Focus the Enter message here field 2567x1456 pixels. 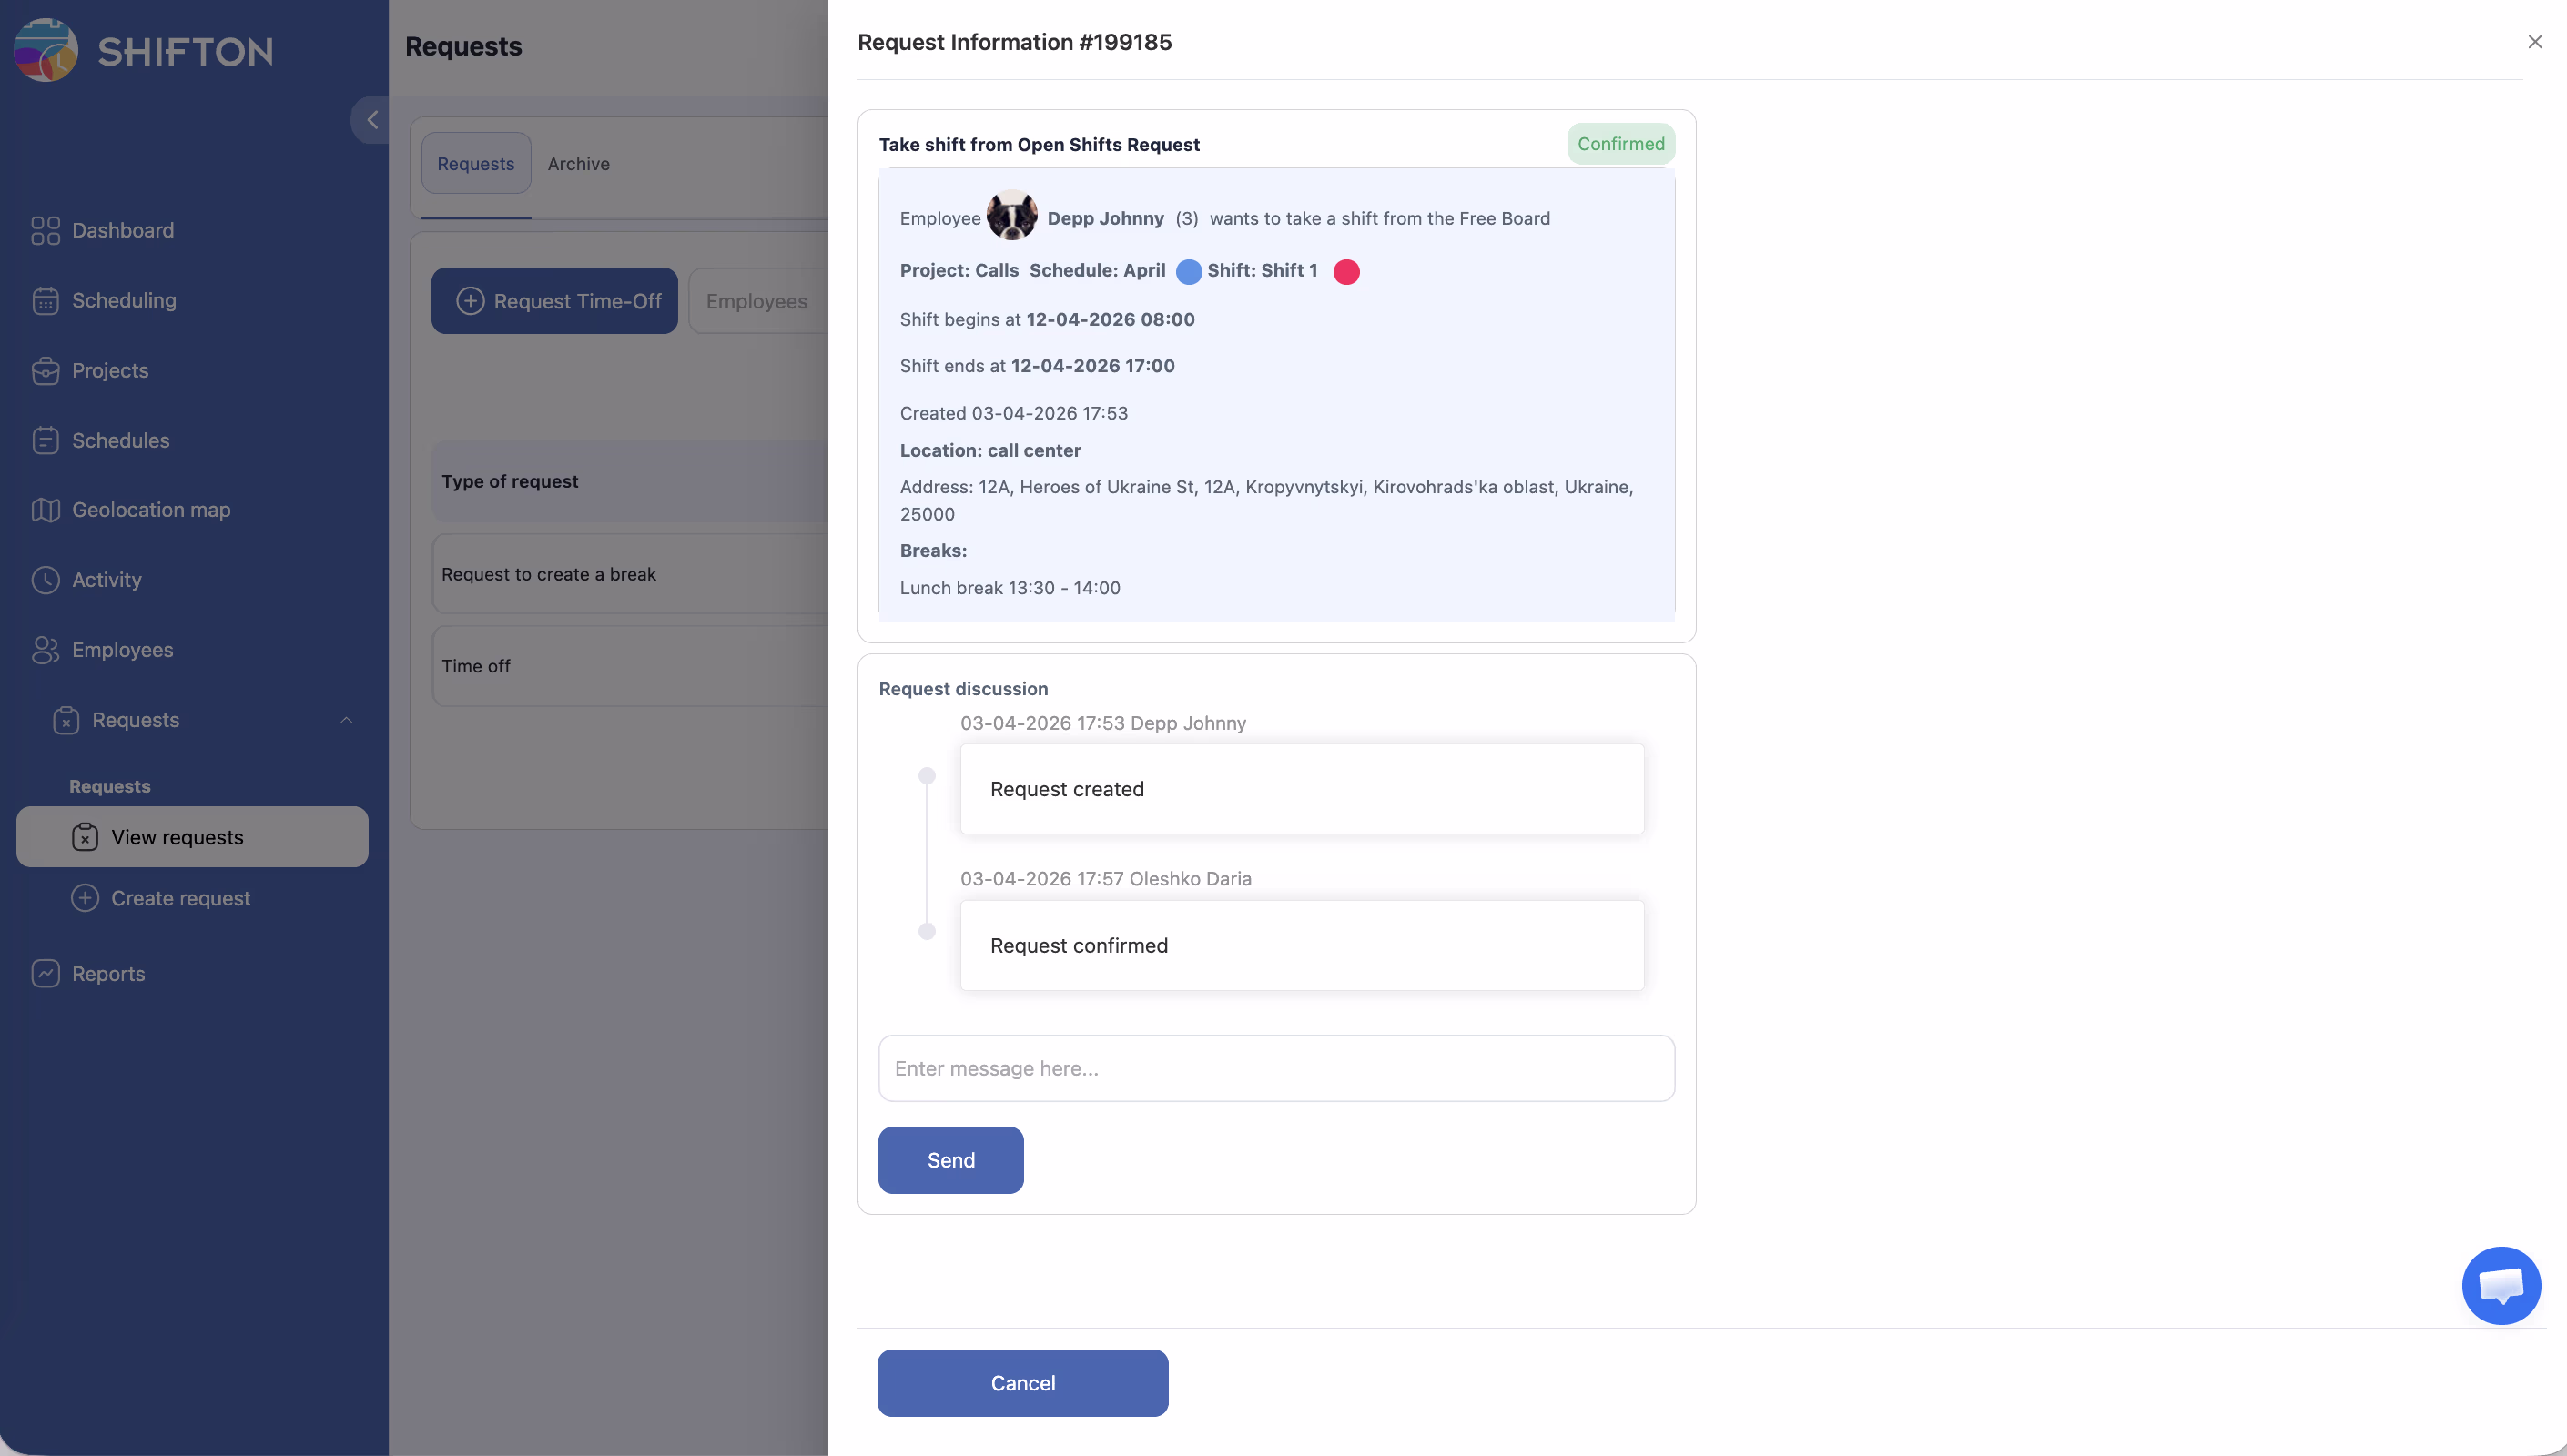(1276, 1068)
